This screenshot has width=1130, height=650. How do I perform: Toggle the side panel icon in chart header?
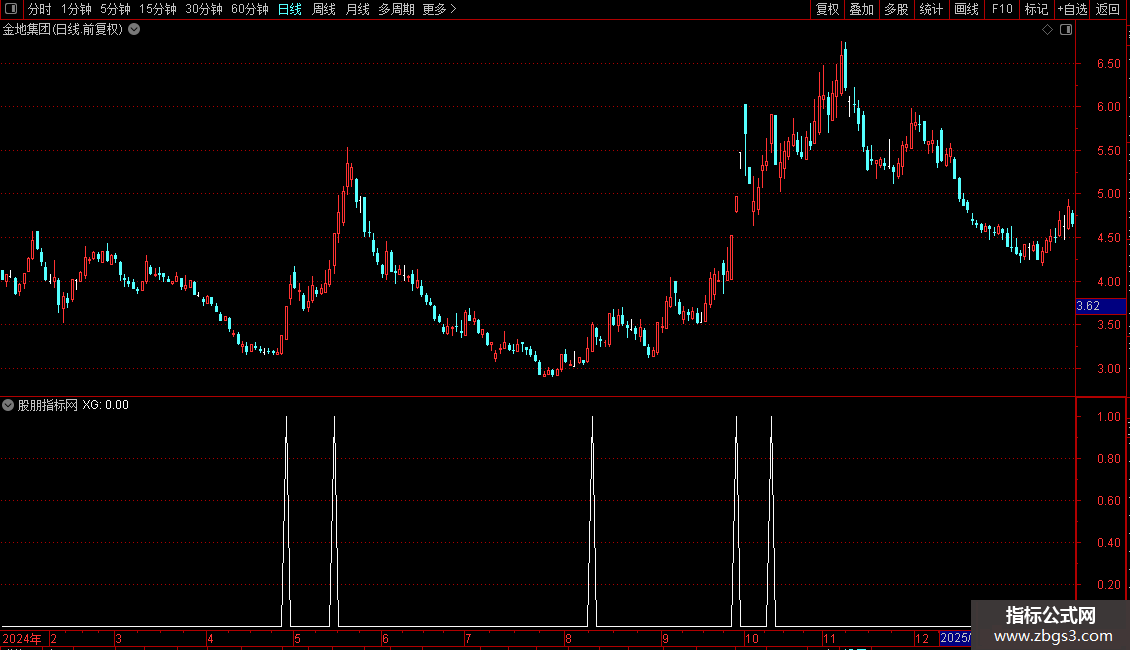pos(1066,30)
